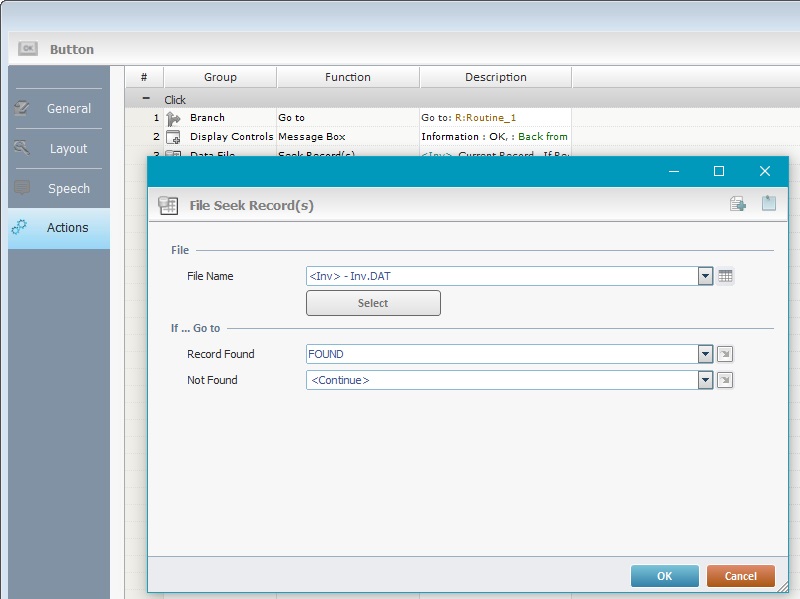Image resolution: width=800 pixels, height=599 pixels.
Task: Click the copy document icon in dialog header
Action: 738,204
